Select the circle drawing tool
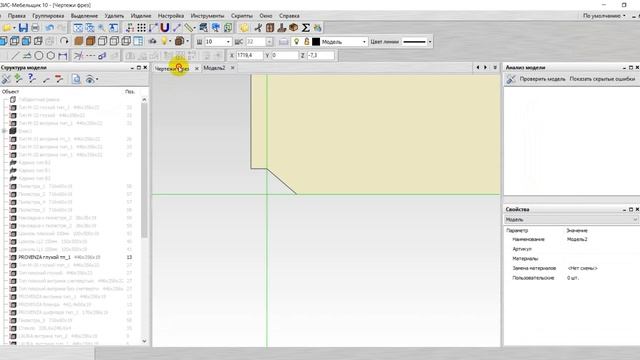640x360 pixels. click(39, 56)
